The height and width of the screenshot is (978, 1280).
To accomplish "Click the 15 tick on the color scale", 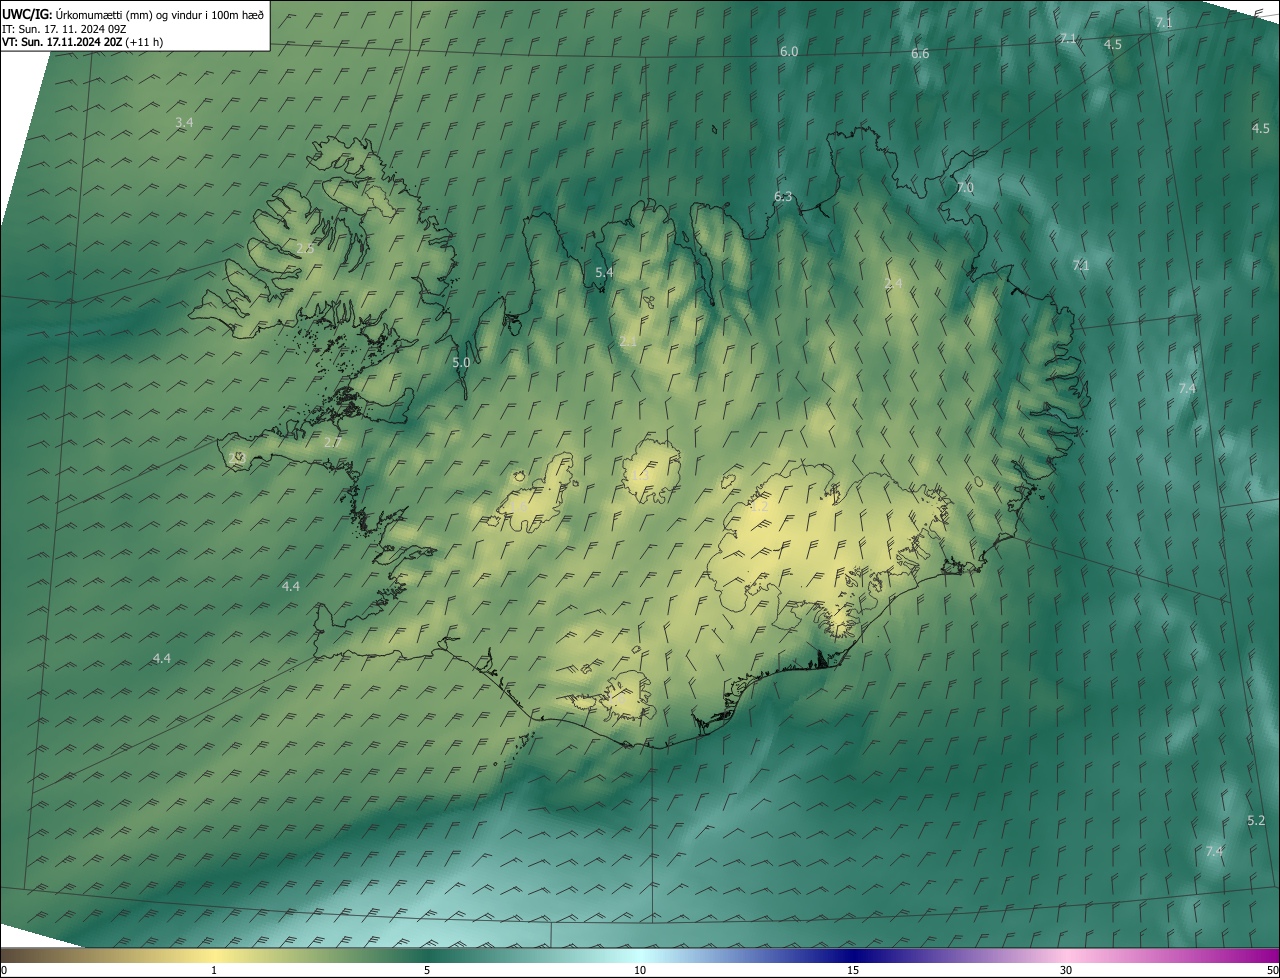I will tap(853, 970).
